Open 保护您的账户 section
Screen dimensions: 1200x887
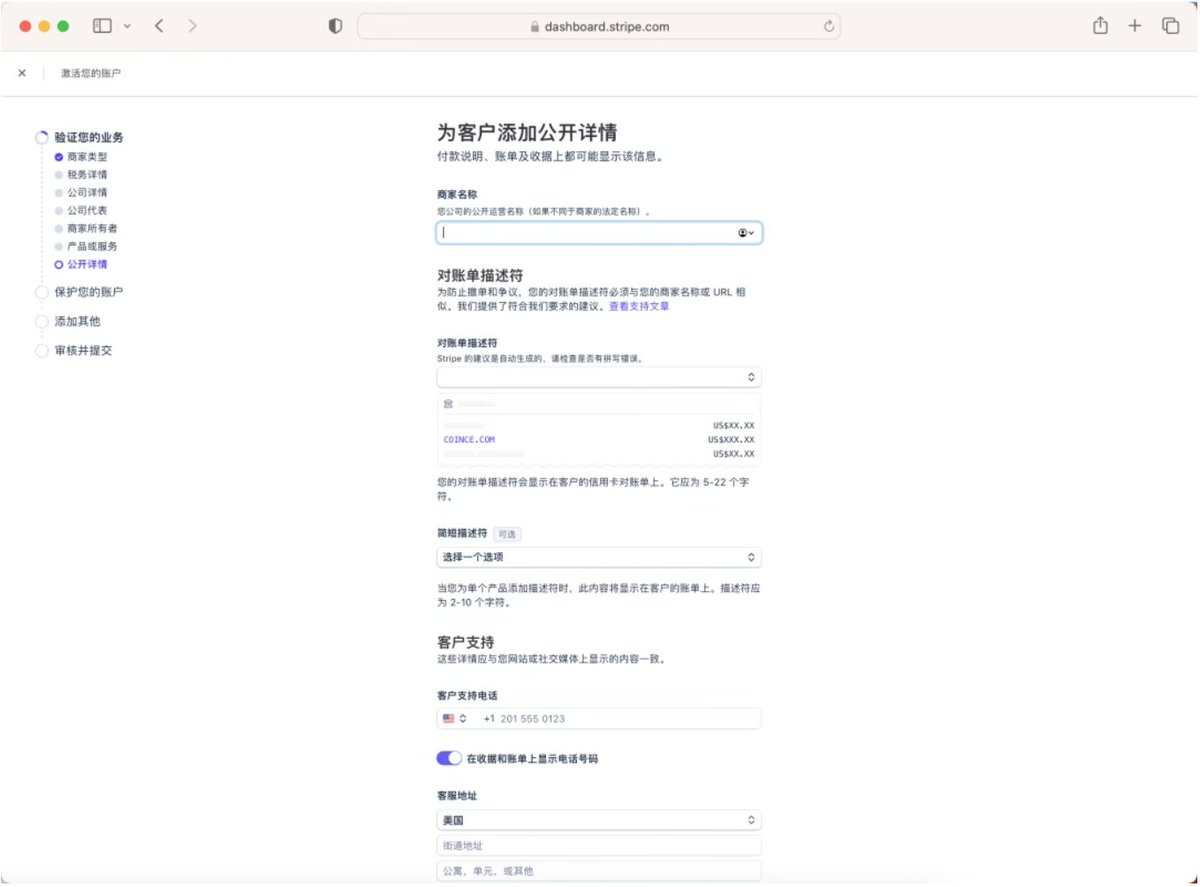pyautogui.click(x=89, y=292)
